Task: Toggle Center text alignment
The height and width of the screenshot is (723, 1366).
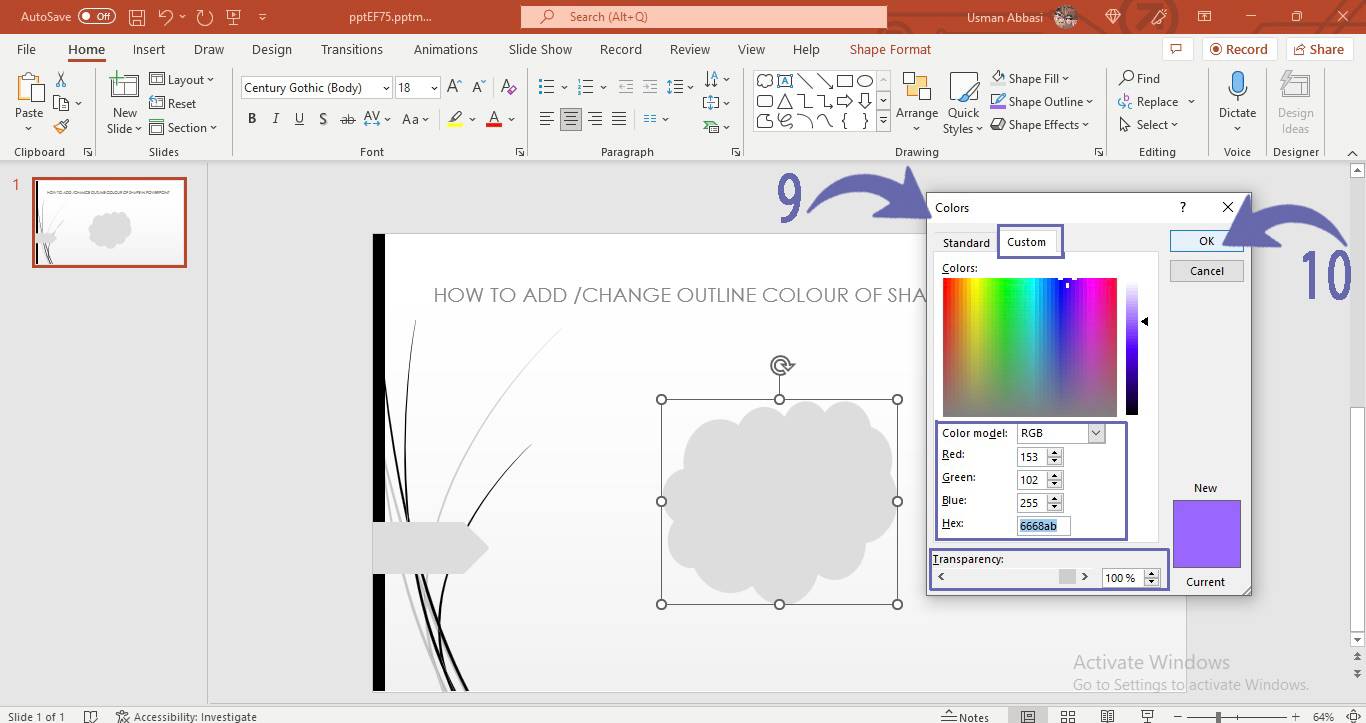Action: coord(570,119)
